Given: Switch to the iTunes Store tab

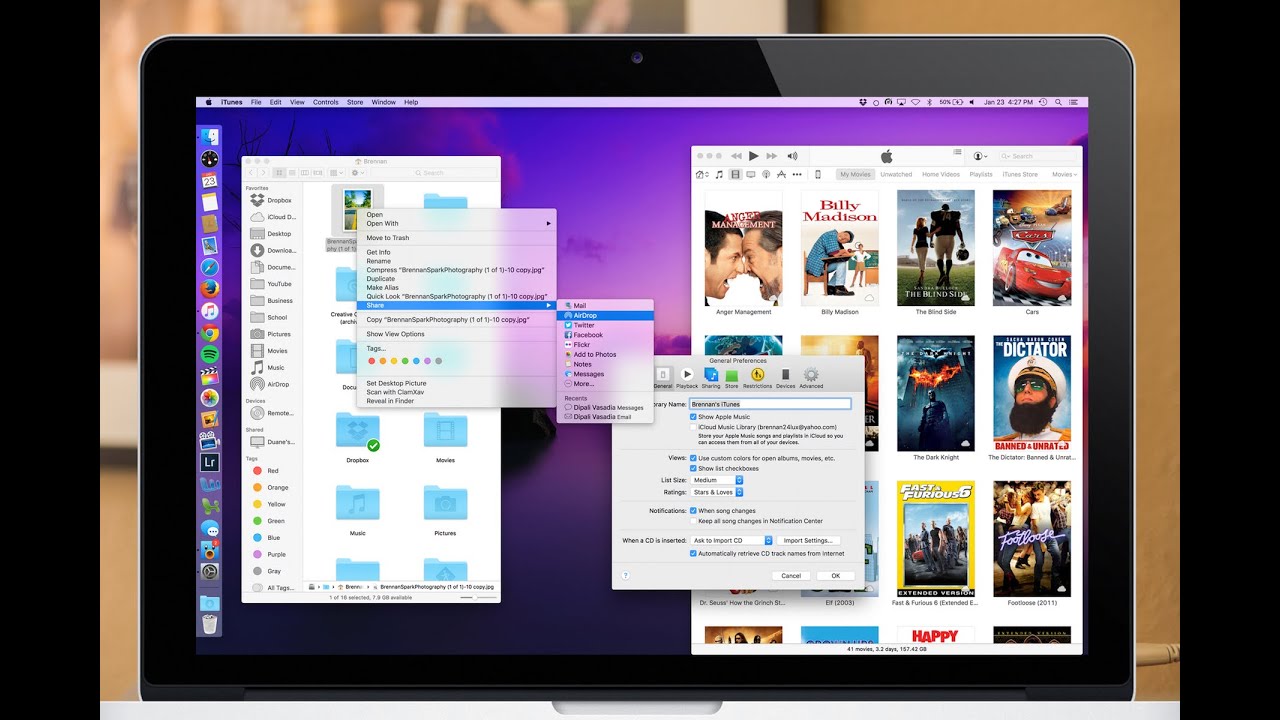Looking at the screenshot, I should pos(1020,174).
